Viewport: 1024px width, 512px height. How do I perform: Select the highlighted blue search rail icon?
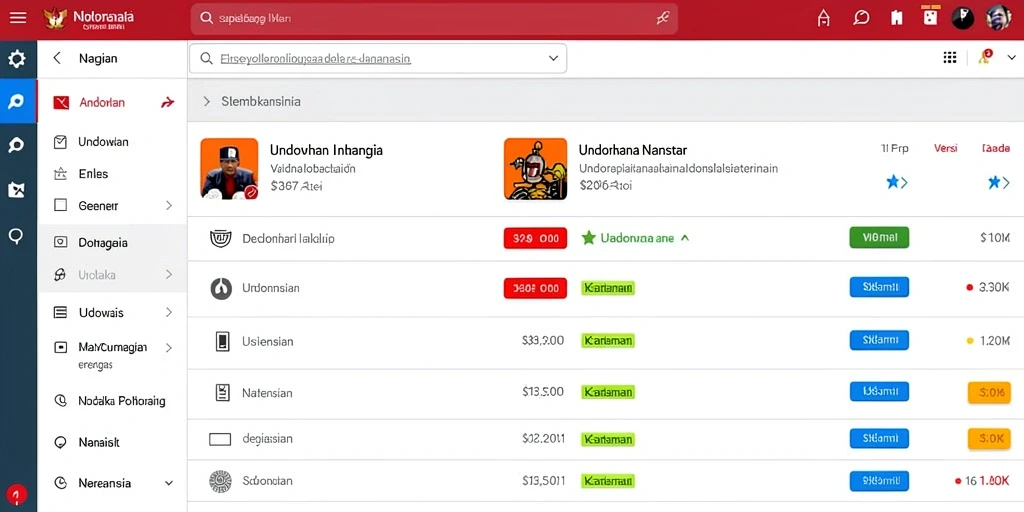click(18, 101)
